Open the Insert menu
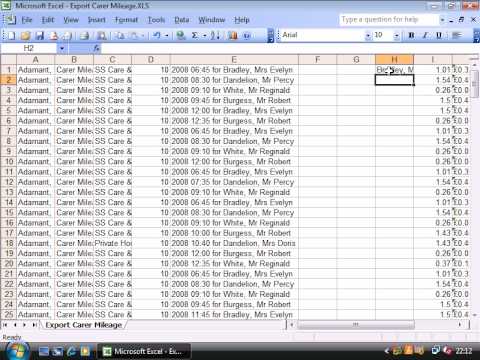 click(96, 20)
